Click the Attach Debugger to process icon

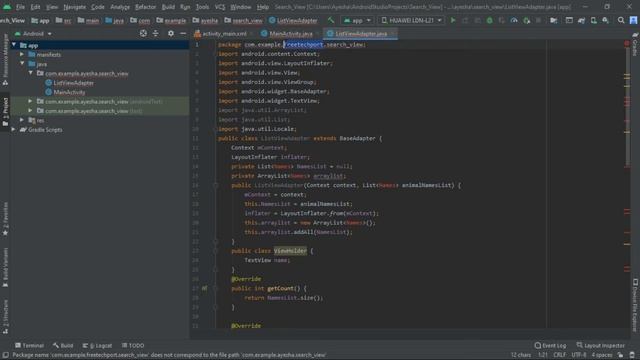[527, 20]
